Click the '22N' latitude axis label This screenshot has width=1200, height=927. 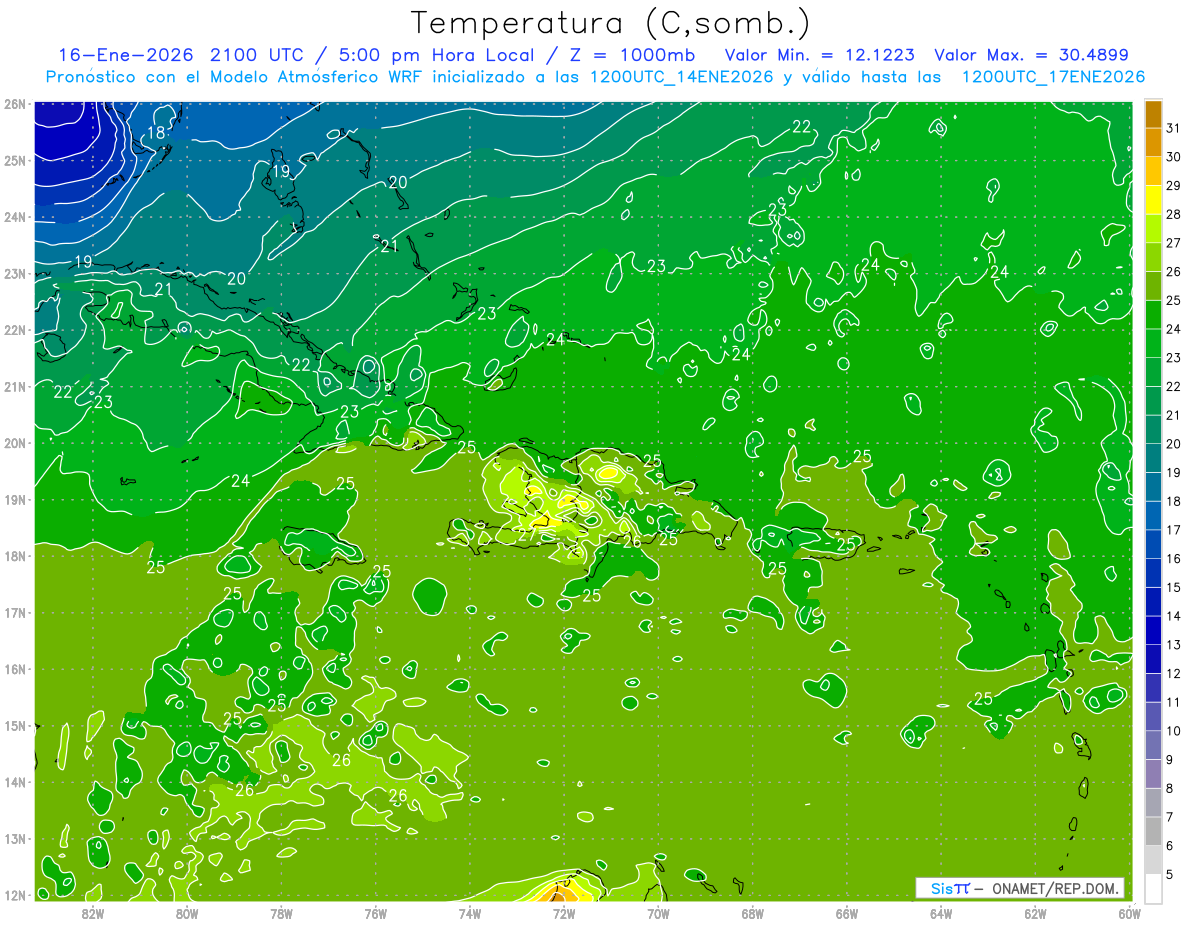pos(14,330)
